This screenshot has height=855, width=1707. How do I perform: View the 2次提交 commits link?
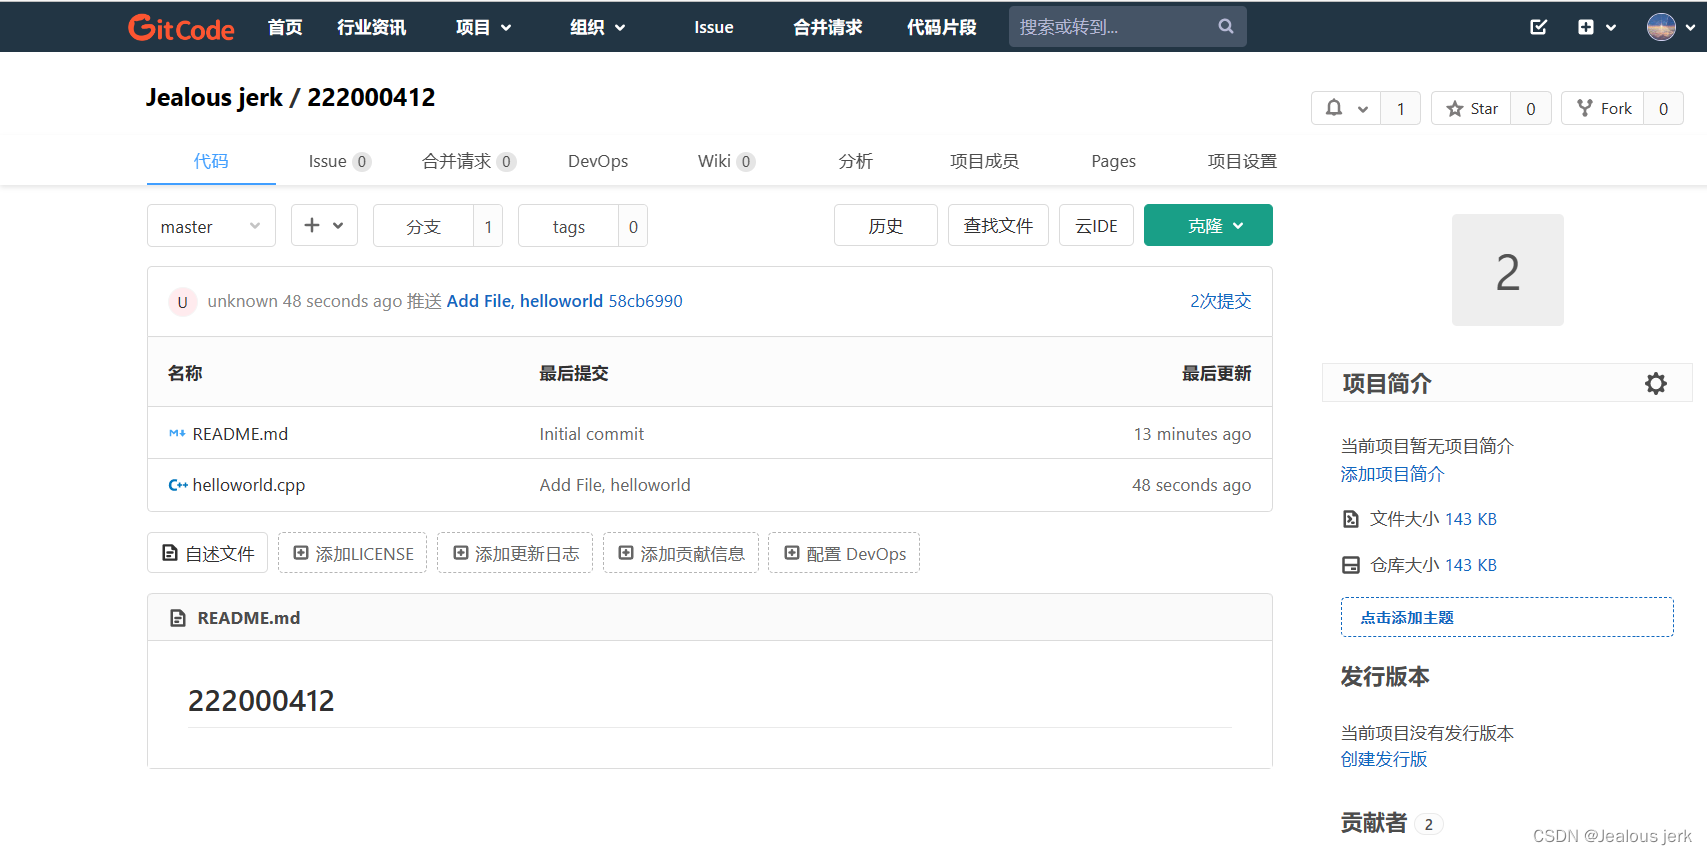pos(1220,301)
